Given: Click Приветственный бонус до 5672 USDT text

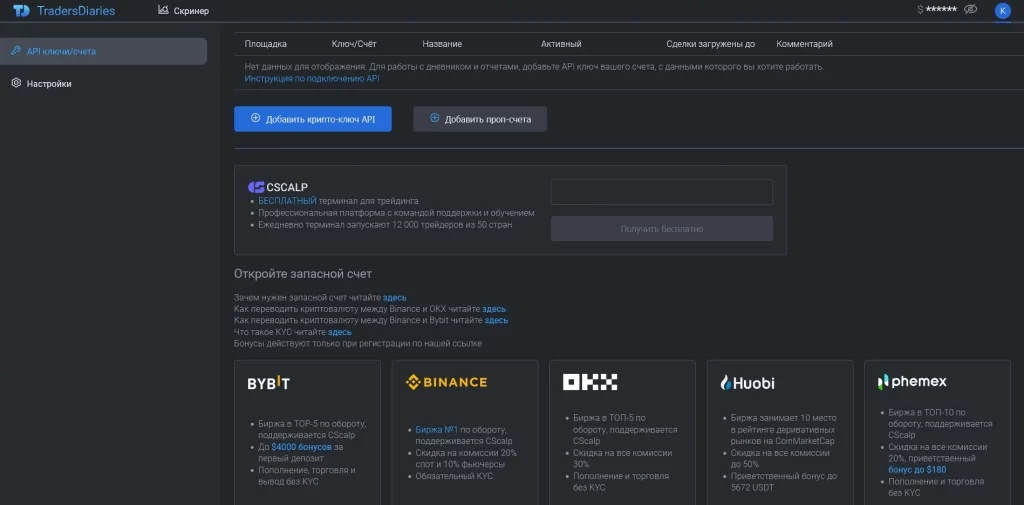Looking at the screenshot, I should click(784, 481).
